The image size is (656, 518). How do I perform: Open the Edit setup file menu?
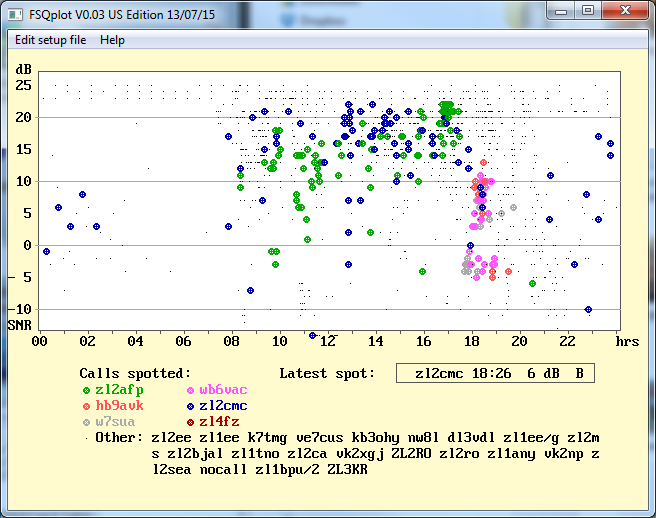pyautogui.click(x=50, y=40)
